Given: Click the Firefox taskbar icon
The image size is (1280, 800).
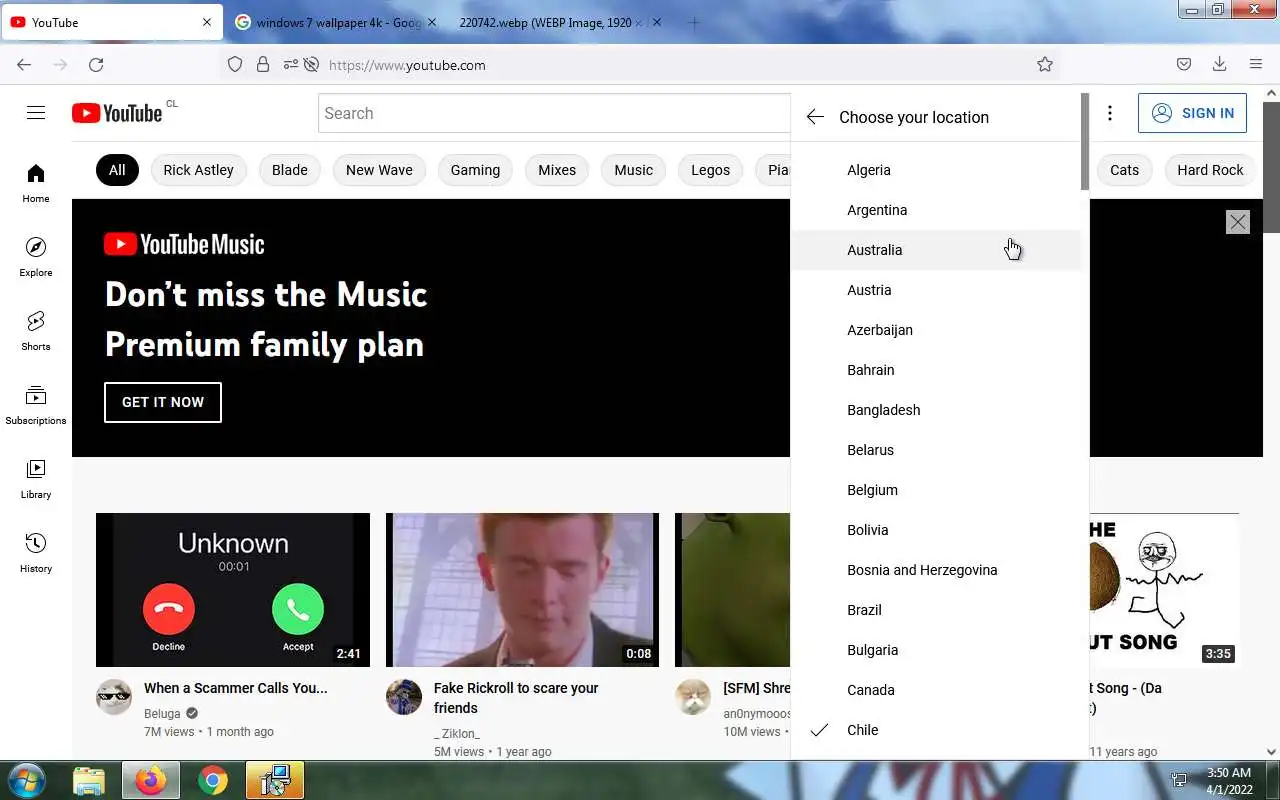Looking at the screenshot, I should [151, 780].
